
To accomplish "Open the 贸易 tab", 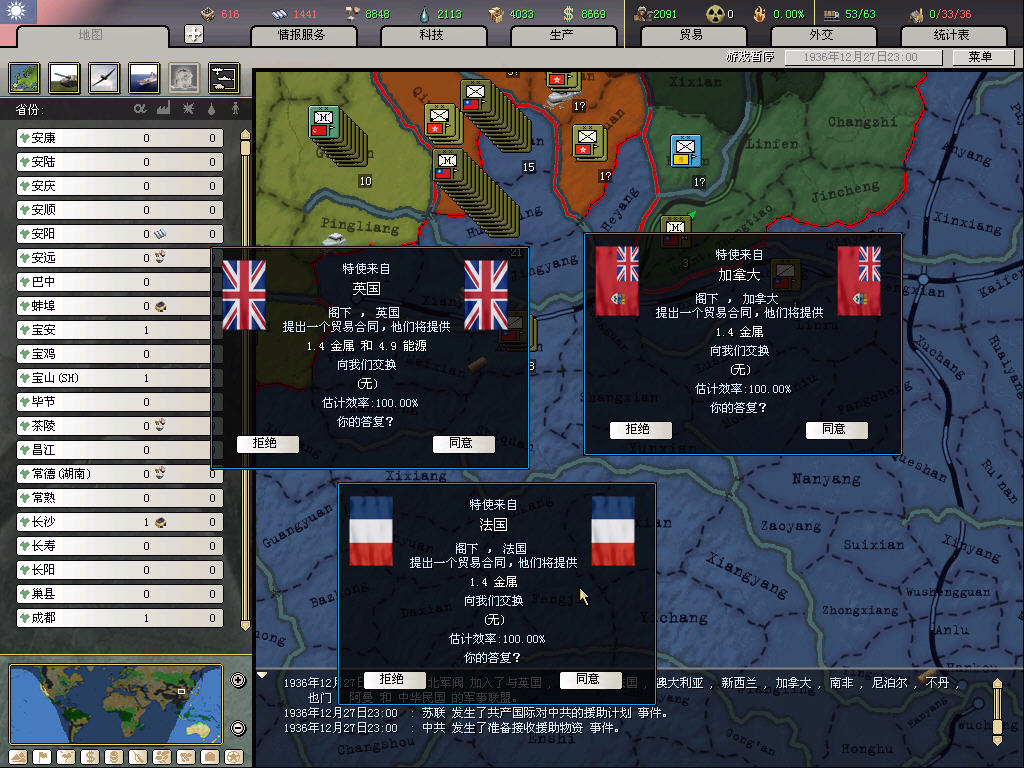I will coord(692,35).
